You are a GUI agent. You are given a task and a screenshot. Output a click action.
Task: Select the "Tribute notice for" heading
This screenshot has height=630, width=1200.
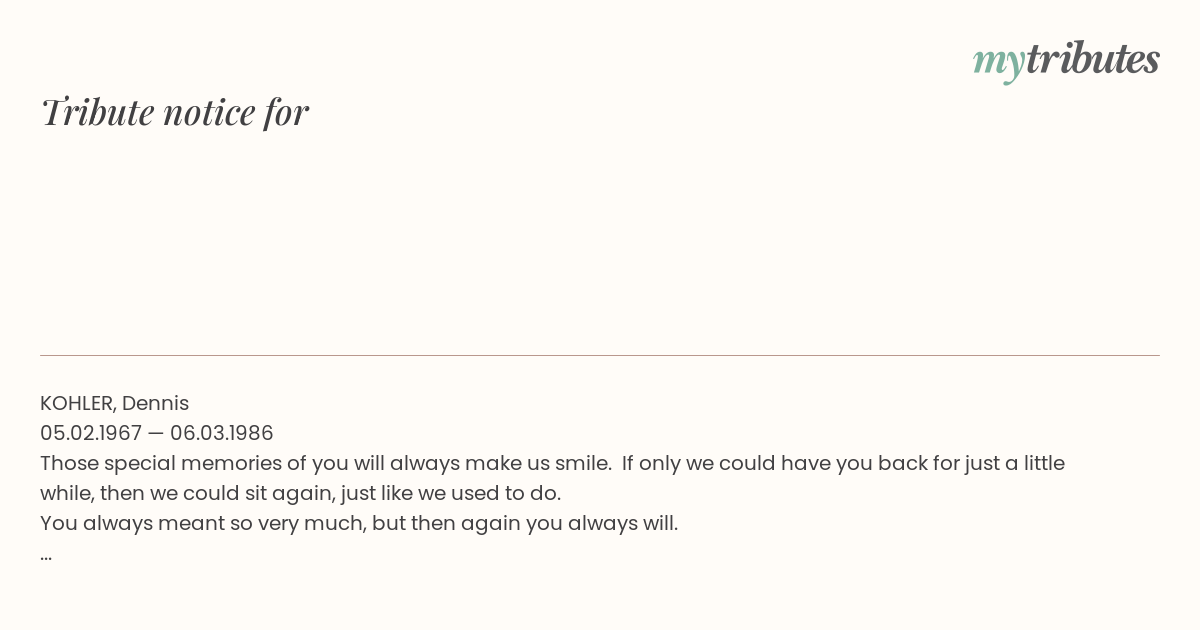[175, 112]
